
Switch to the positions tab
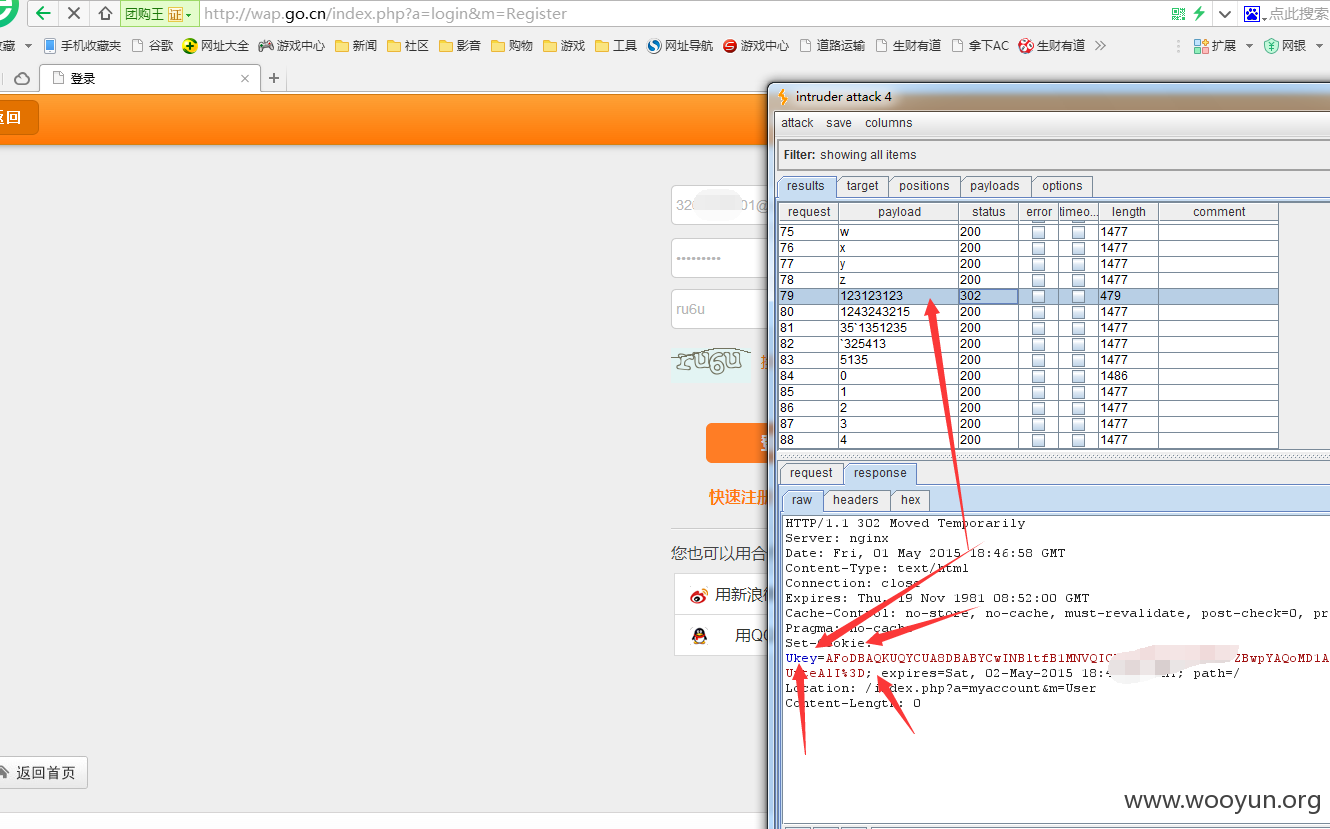pos(924,186)
